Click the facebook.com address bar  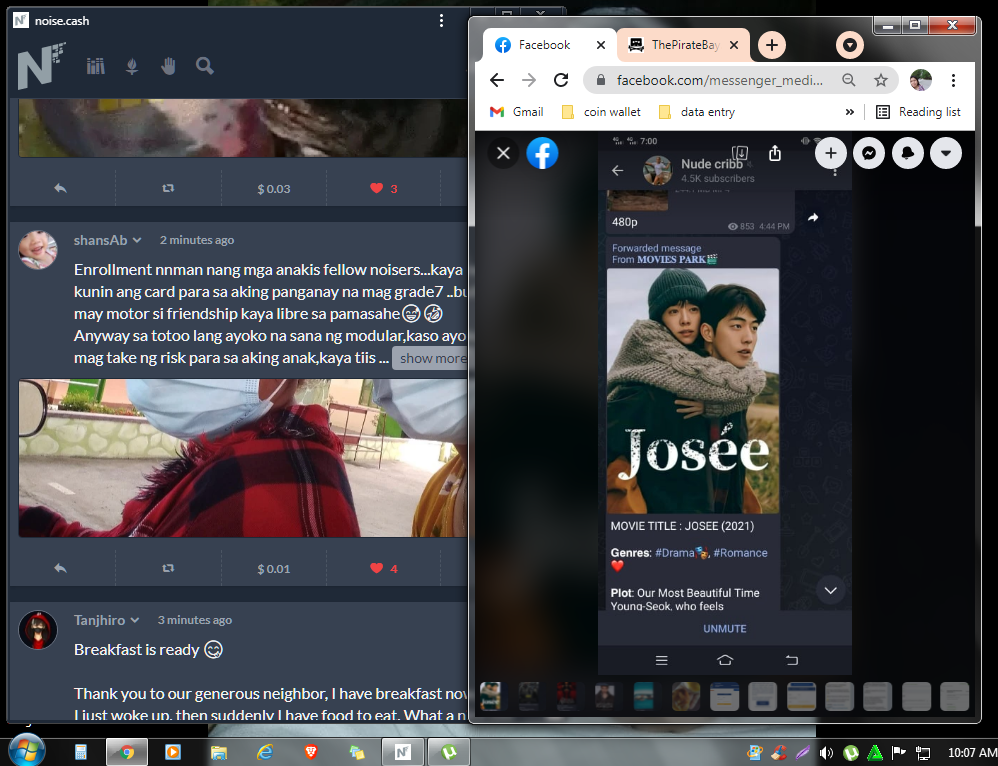[x=719, y=80]
